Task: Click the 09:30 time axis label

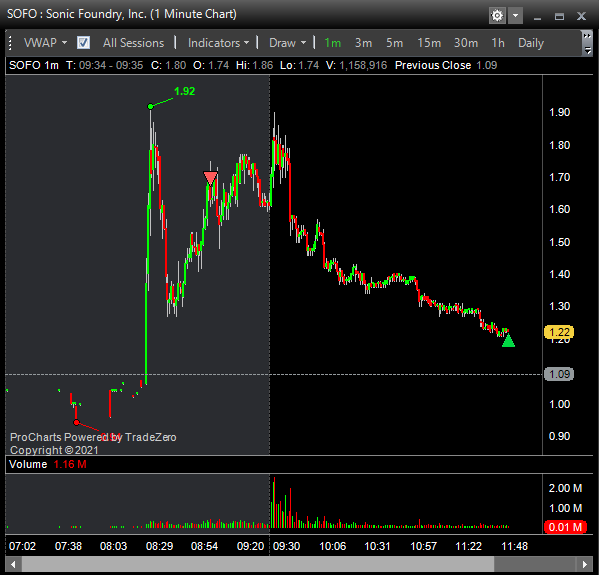Action: click(287, 546)
